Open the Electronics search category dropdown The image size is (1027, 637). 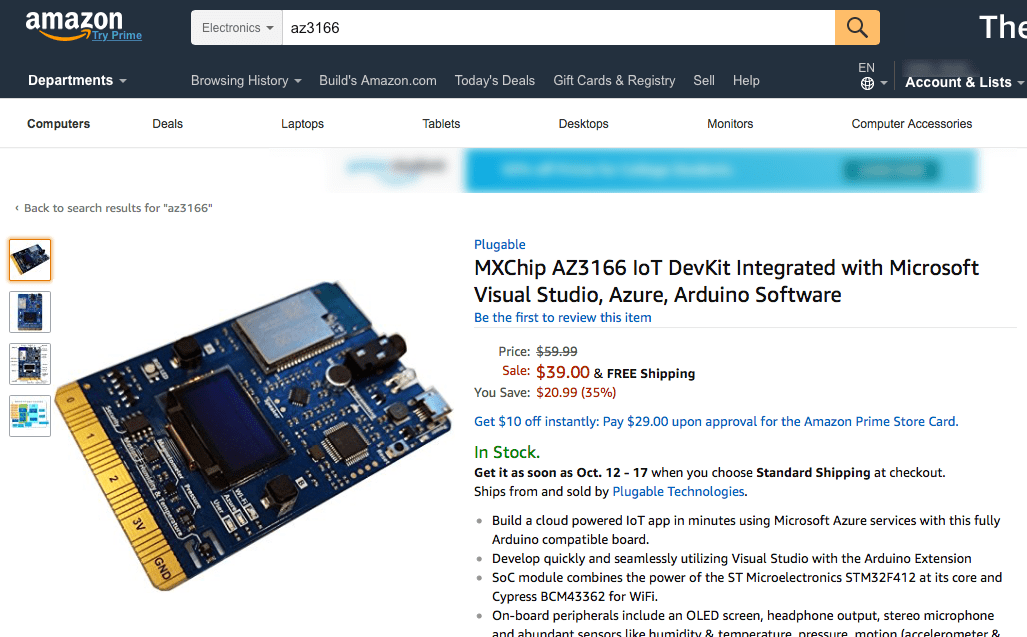tap(236, 27)
